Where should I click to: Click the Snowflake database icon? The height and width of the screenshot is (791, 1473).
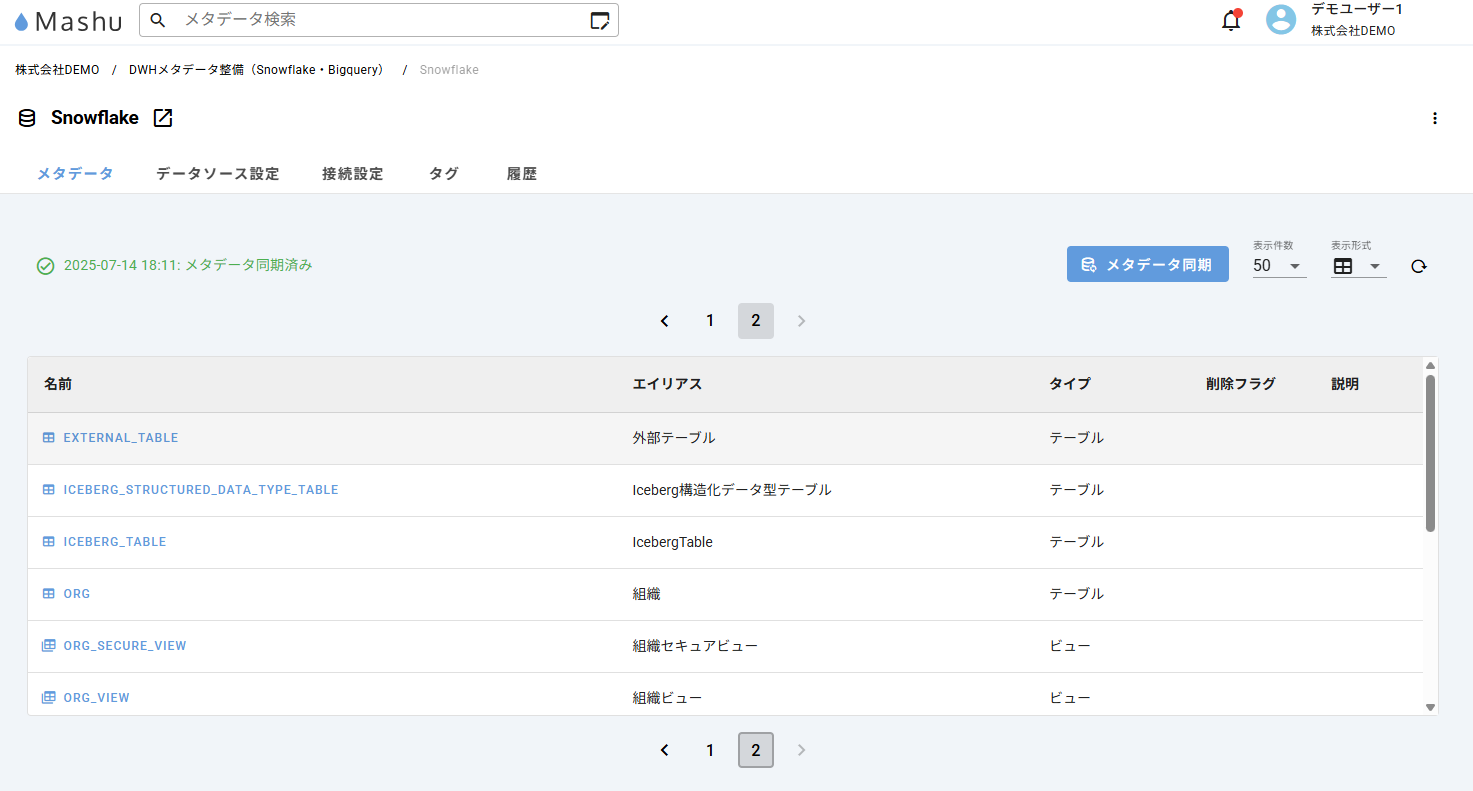click(27, 118)
